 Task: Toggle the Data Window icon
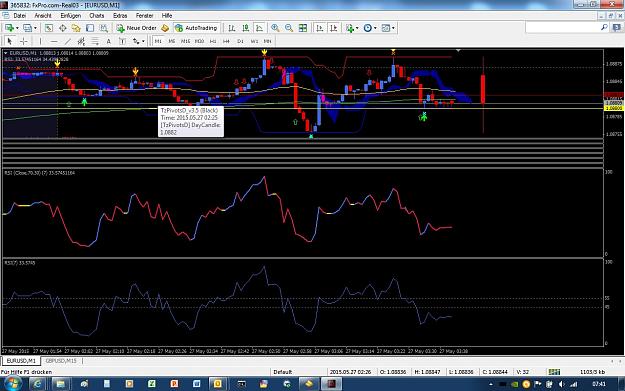(63, 28)
